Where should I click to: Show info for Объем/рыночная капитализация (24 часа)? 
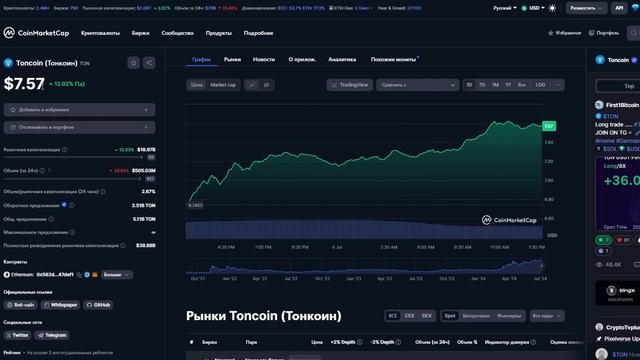(x=103, y=191)
